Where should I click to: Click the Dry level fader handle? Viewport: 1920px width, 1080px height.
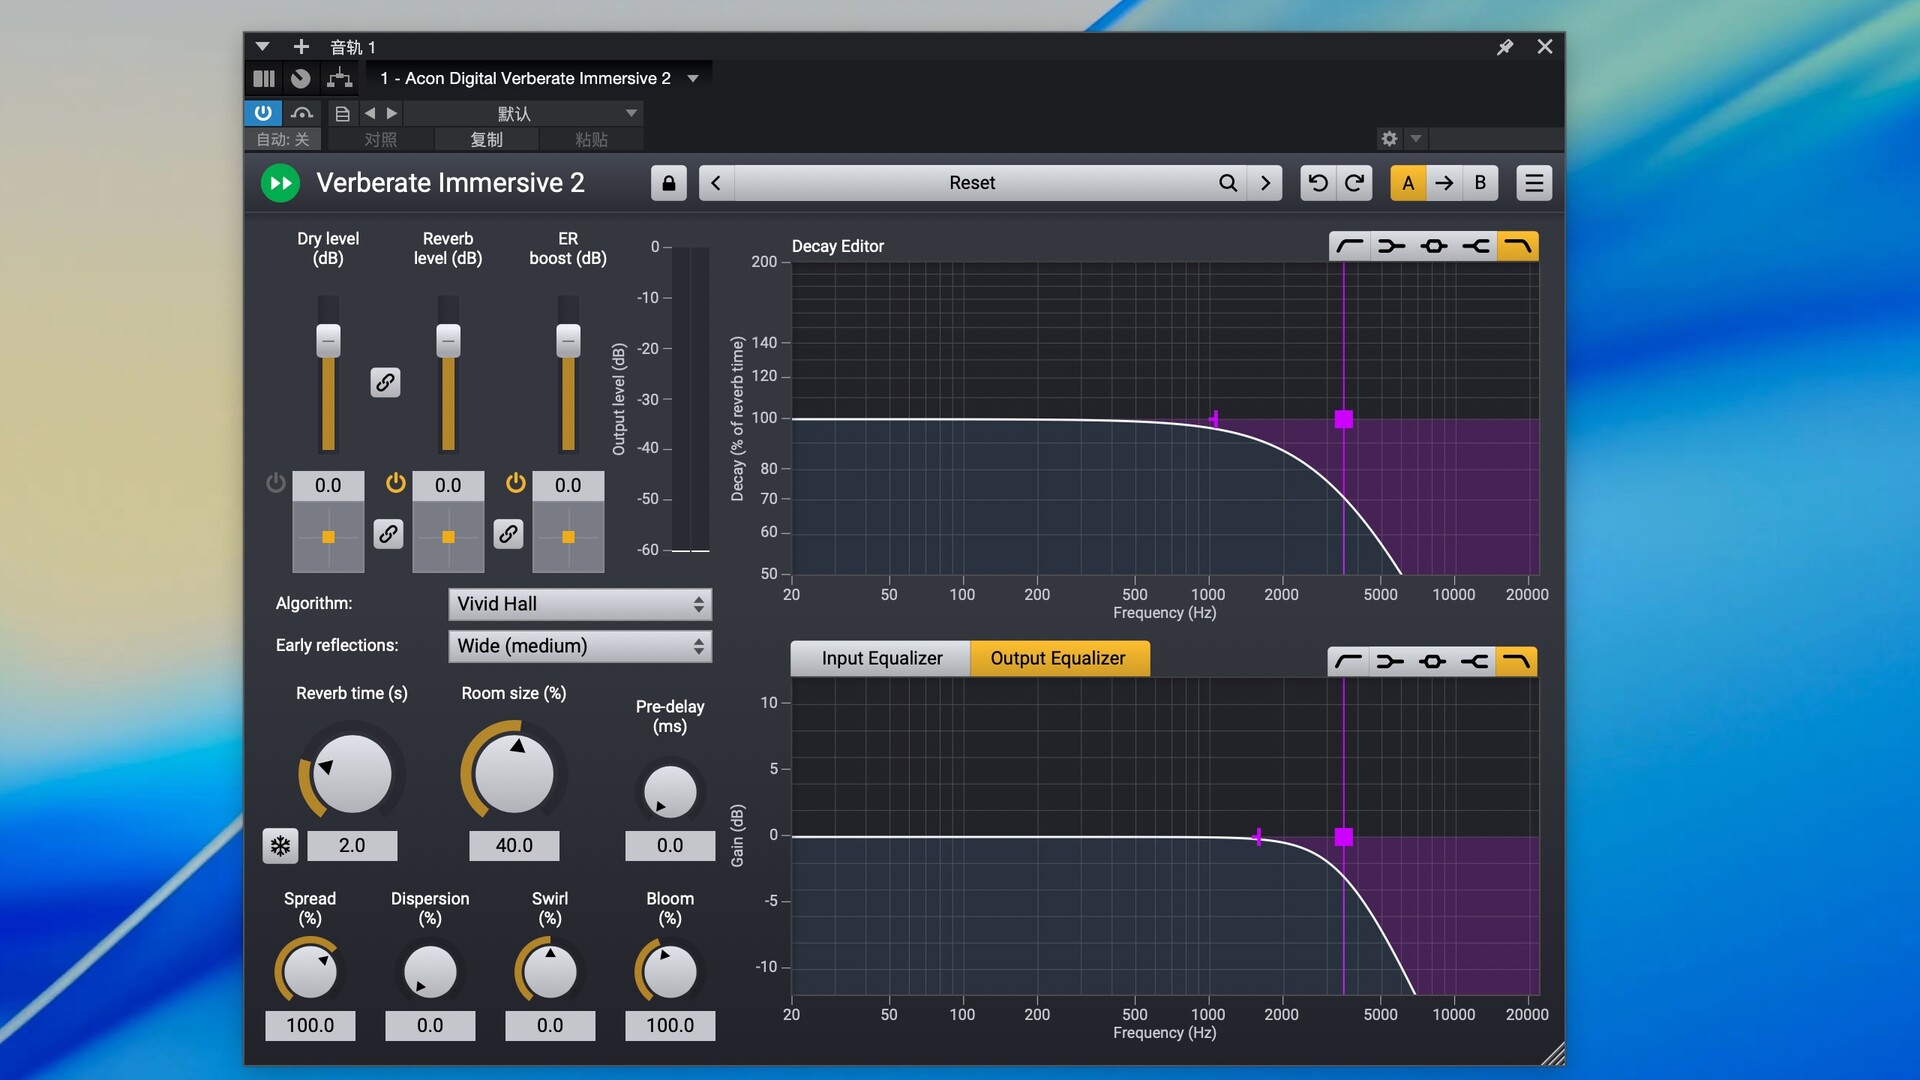(328, 341)
